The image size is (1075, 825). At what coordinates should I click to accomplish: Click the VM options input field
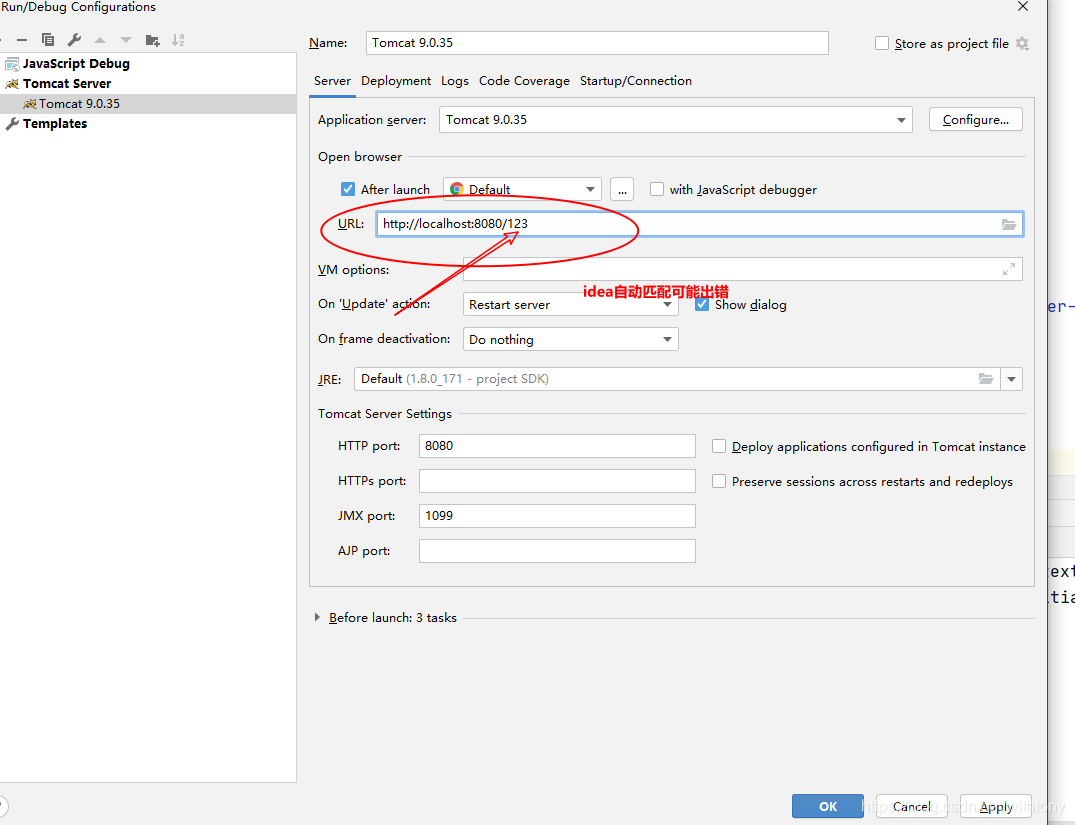coord(742,270)
